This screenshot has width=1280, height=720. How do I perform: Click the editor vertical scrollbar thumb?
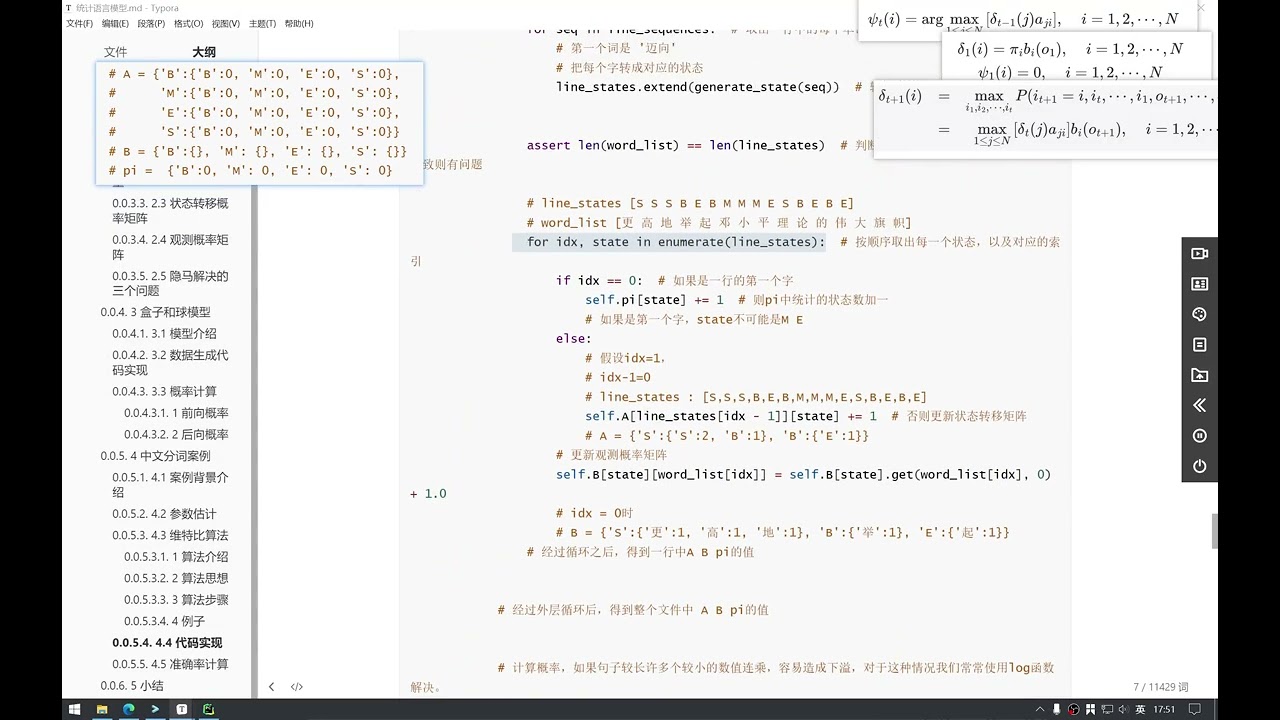1215,532
